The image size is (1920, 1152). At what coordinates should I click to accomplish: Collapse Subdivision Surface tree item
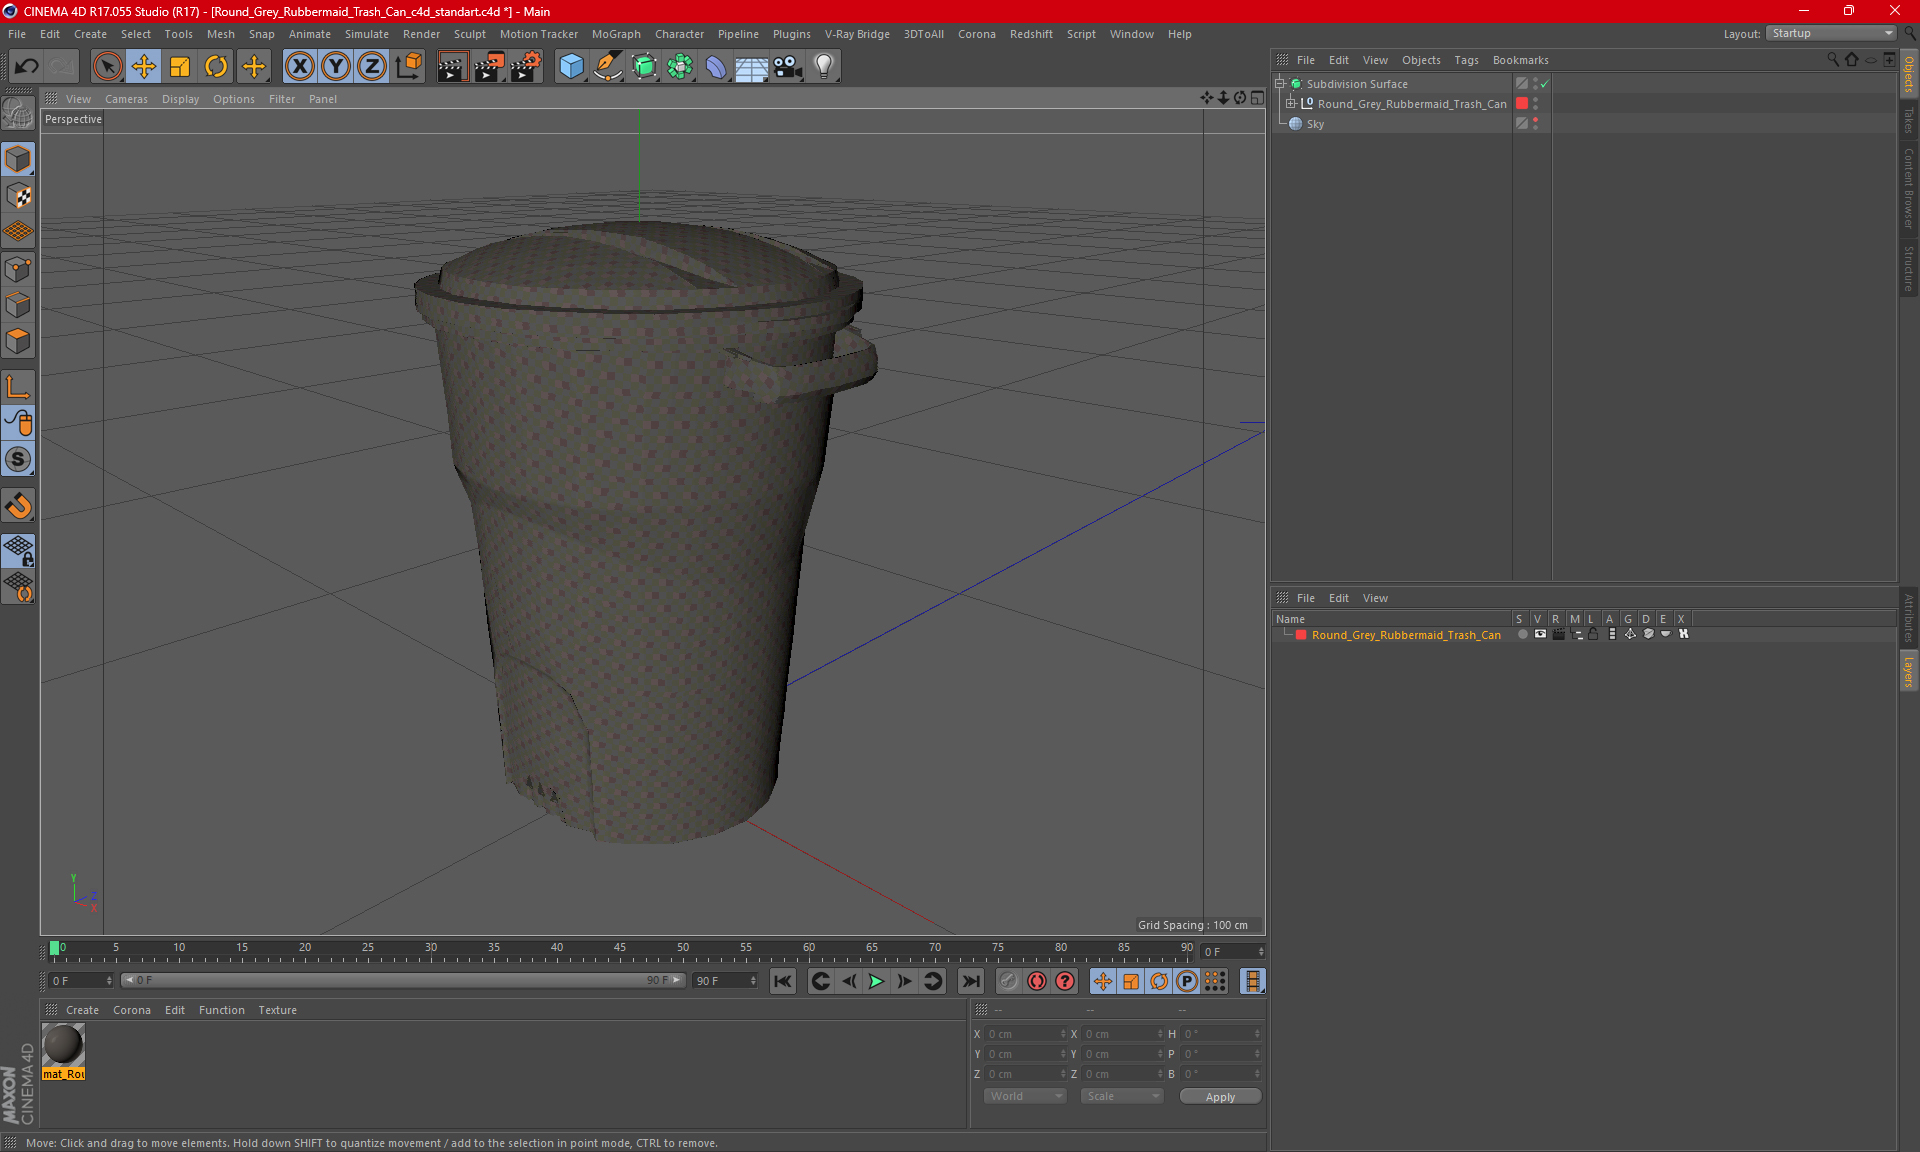click(x=1280, y=84)
